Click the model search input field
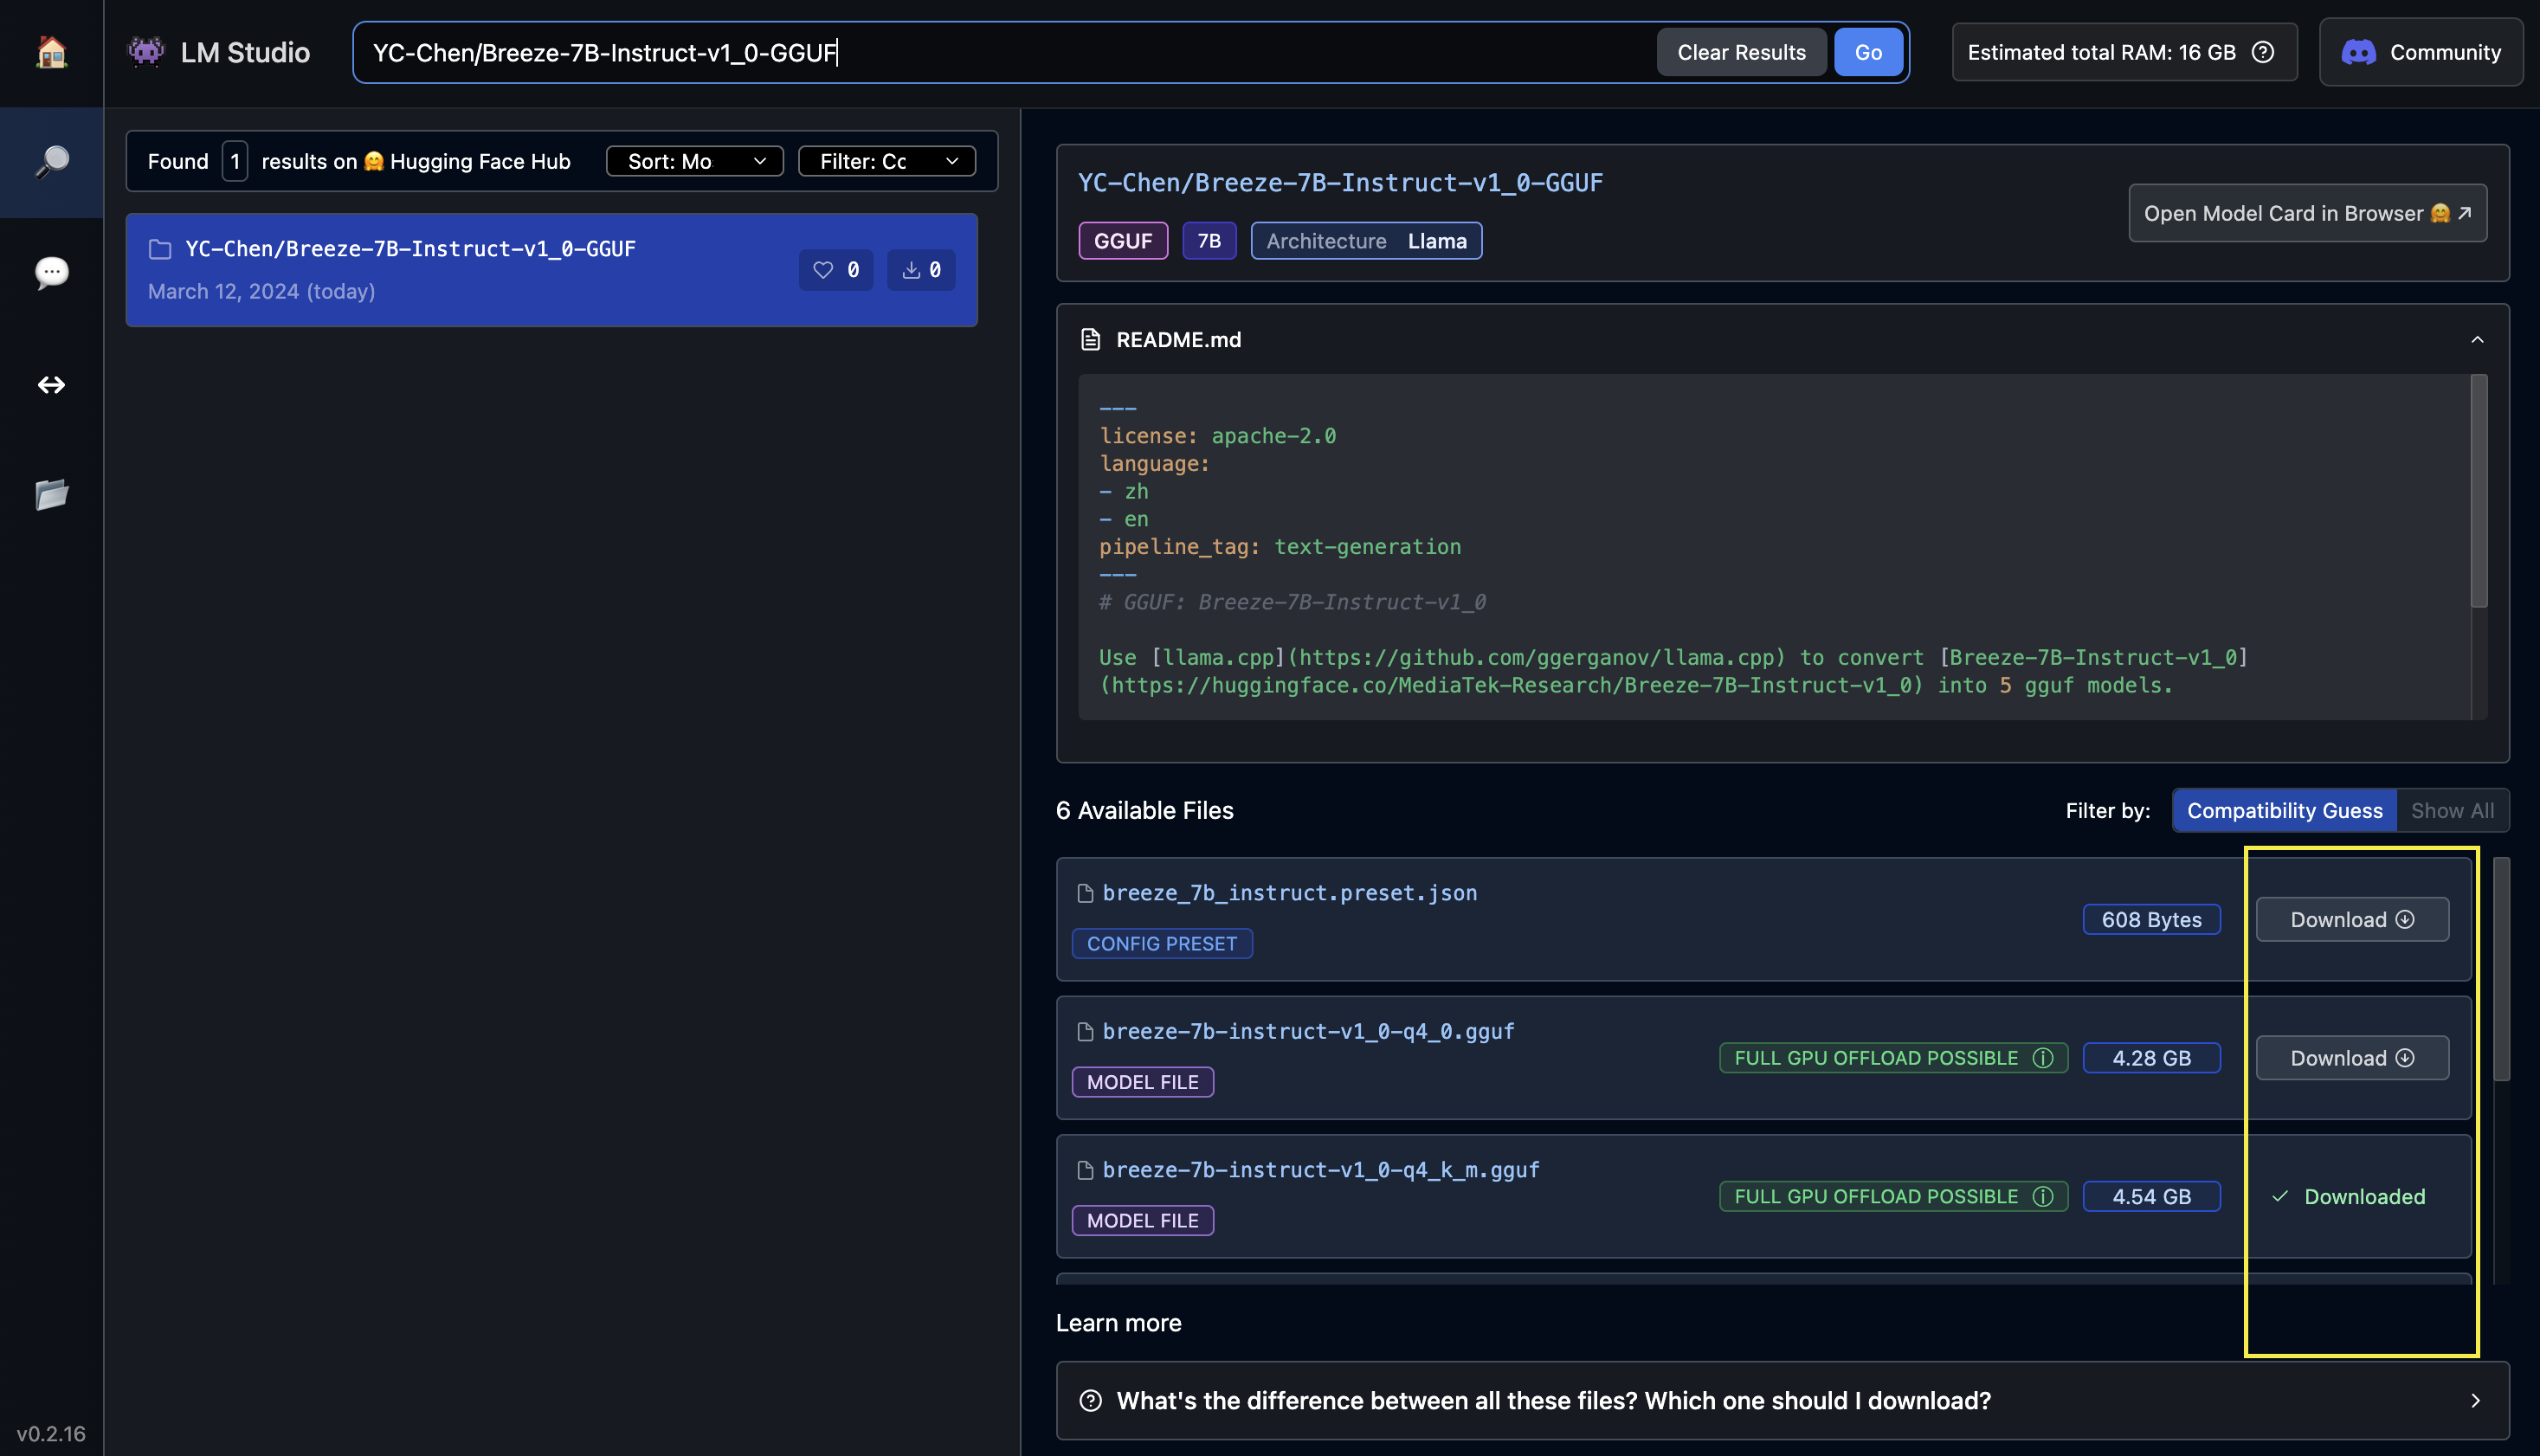The width and height of the screenshot is (2540, 1456). [x=1000, y=52]
